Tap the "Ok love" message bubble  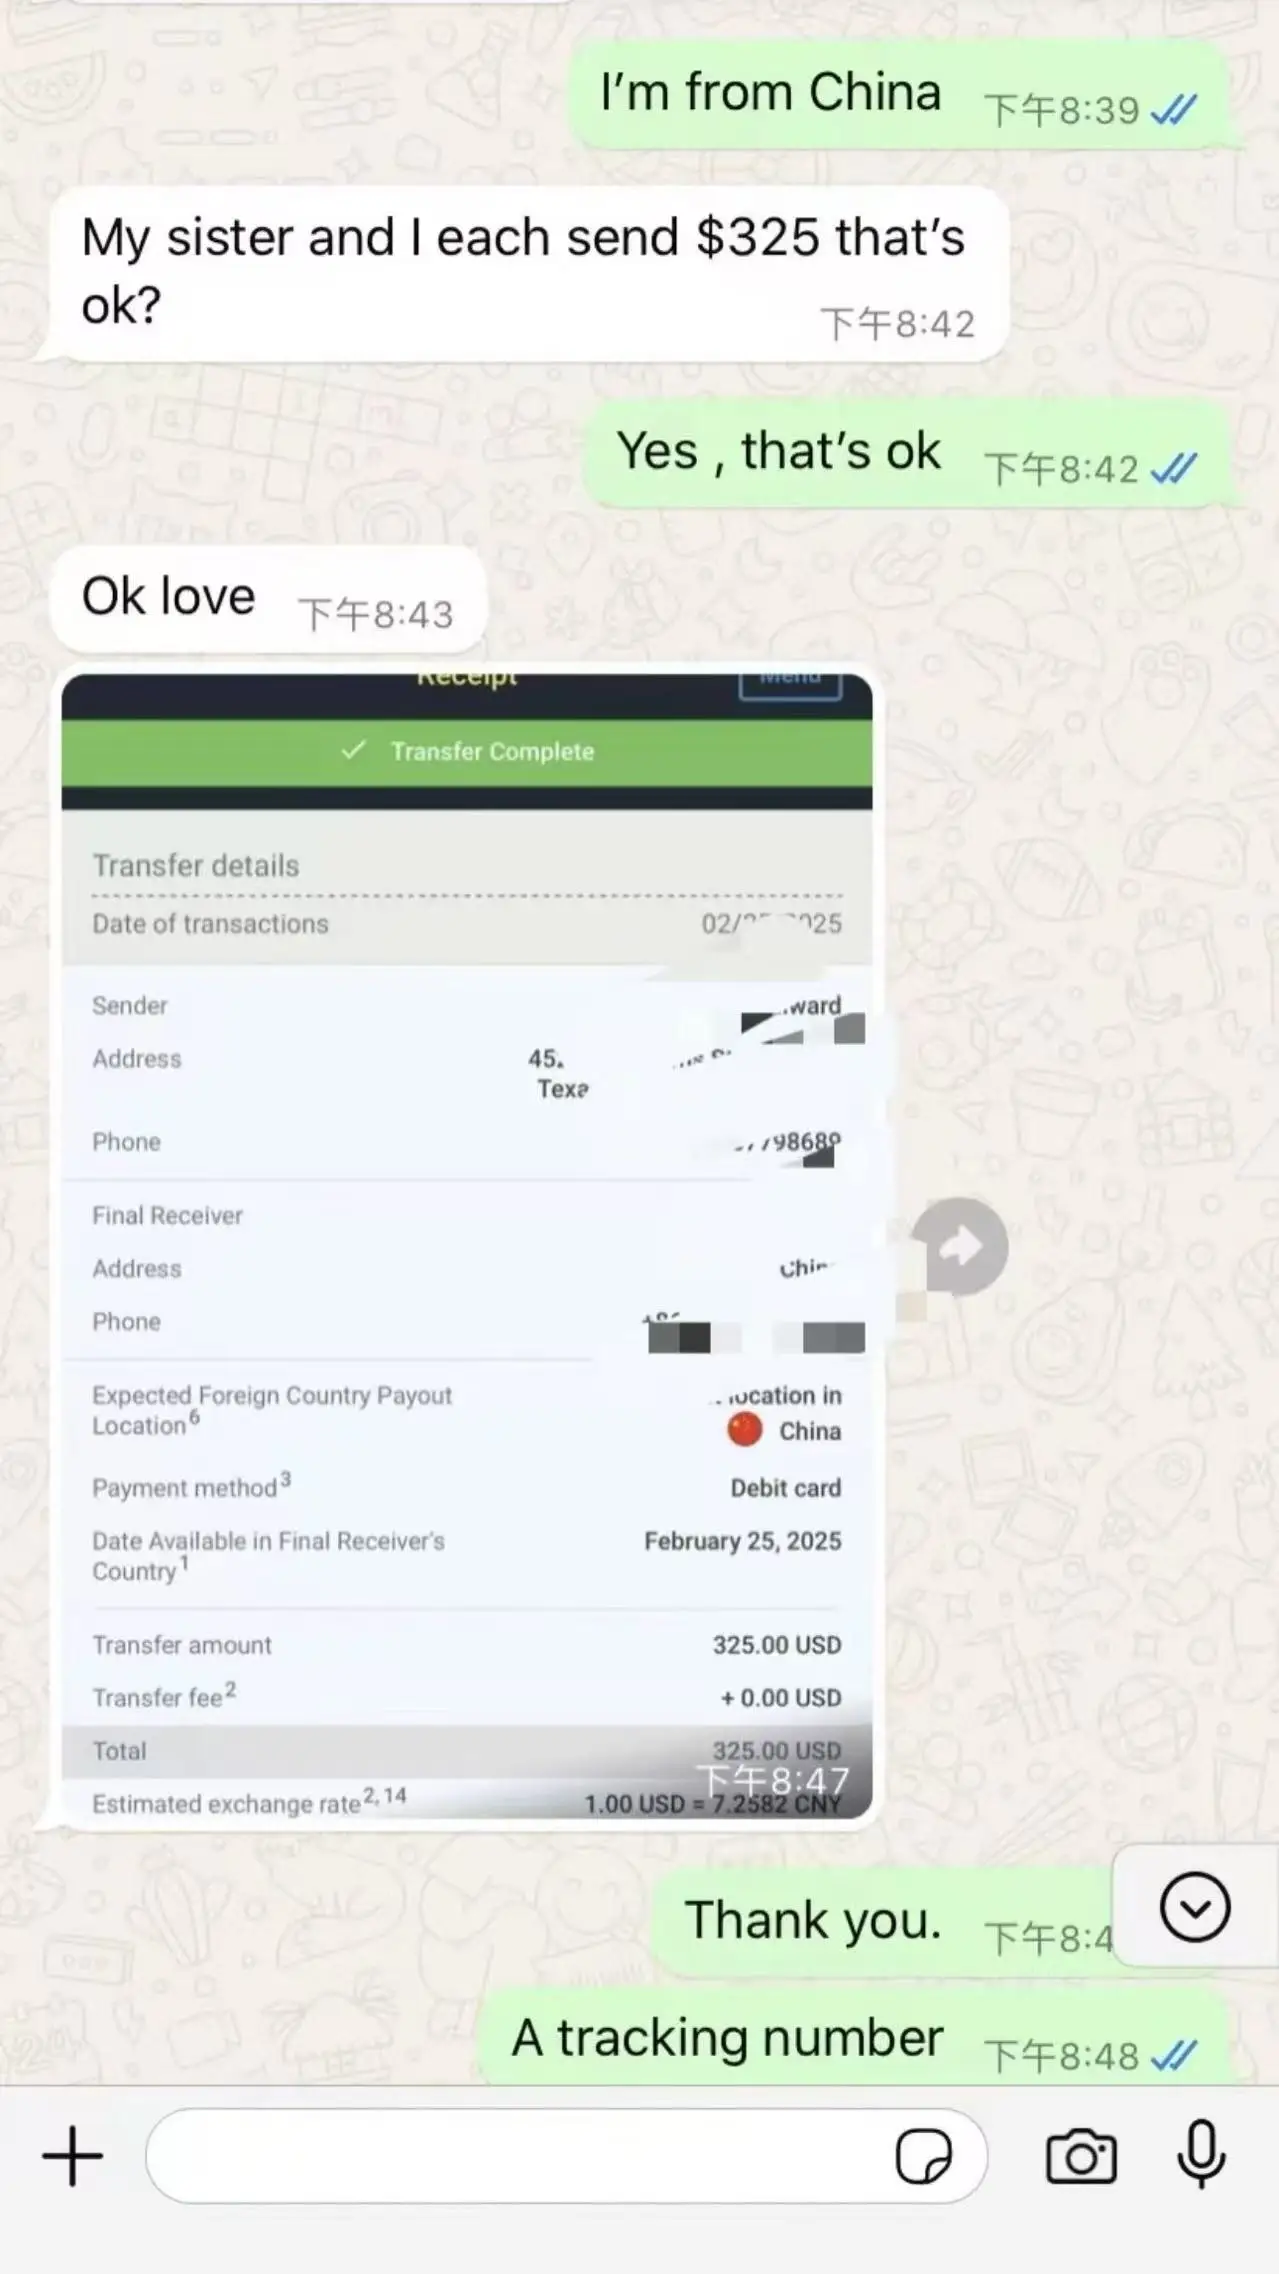268,599
